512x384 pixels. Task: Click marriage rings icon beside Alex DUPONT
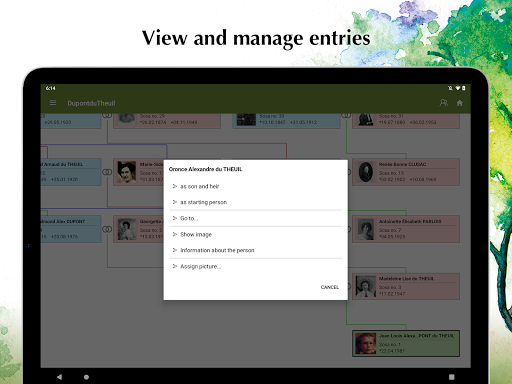tap(107, 229)
